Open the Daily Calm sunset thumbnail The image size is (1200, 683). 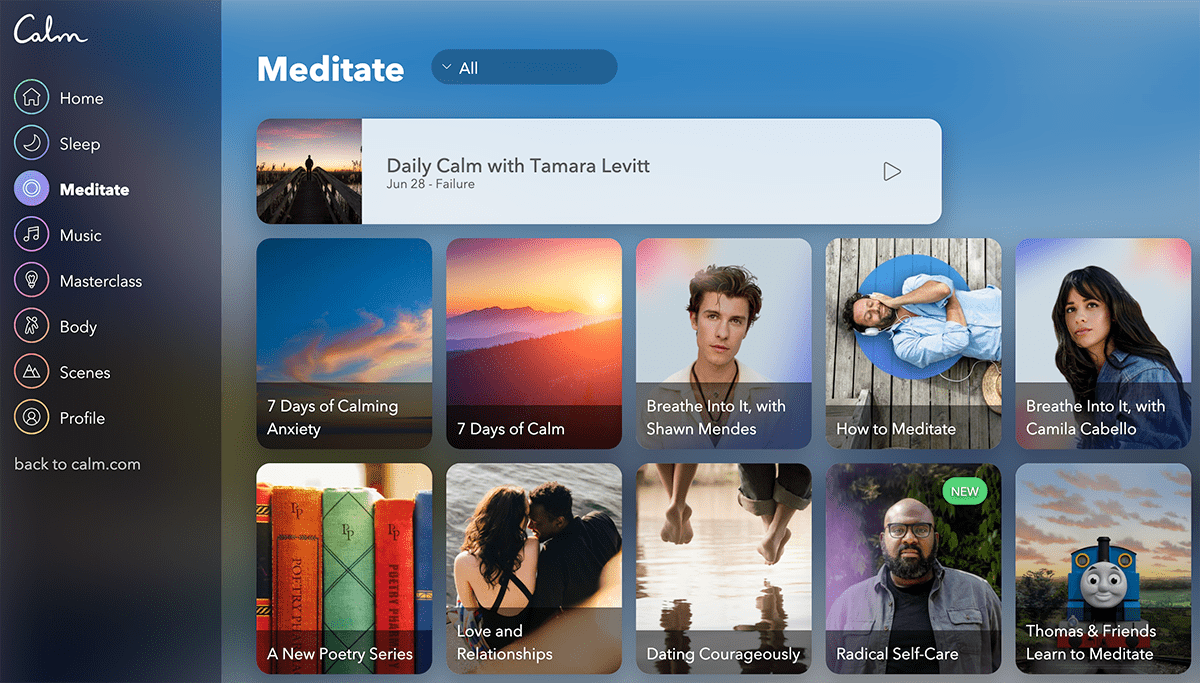click(x=309, y=171)
